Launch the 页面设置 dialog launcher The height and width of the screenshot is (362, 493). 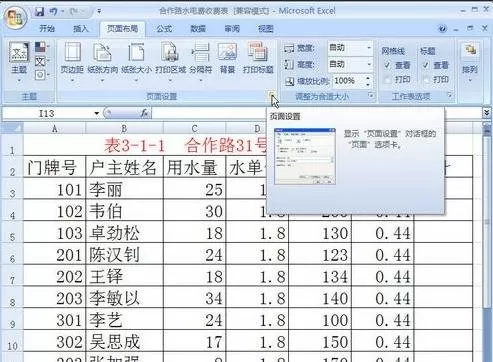tap(271, 95)
